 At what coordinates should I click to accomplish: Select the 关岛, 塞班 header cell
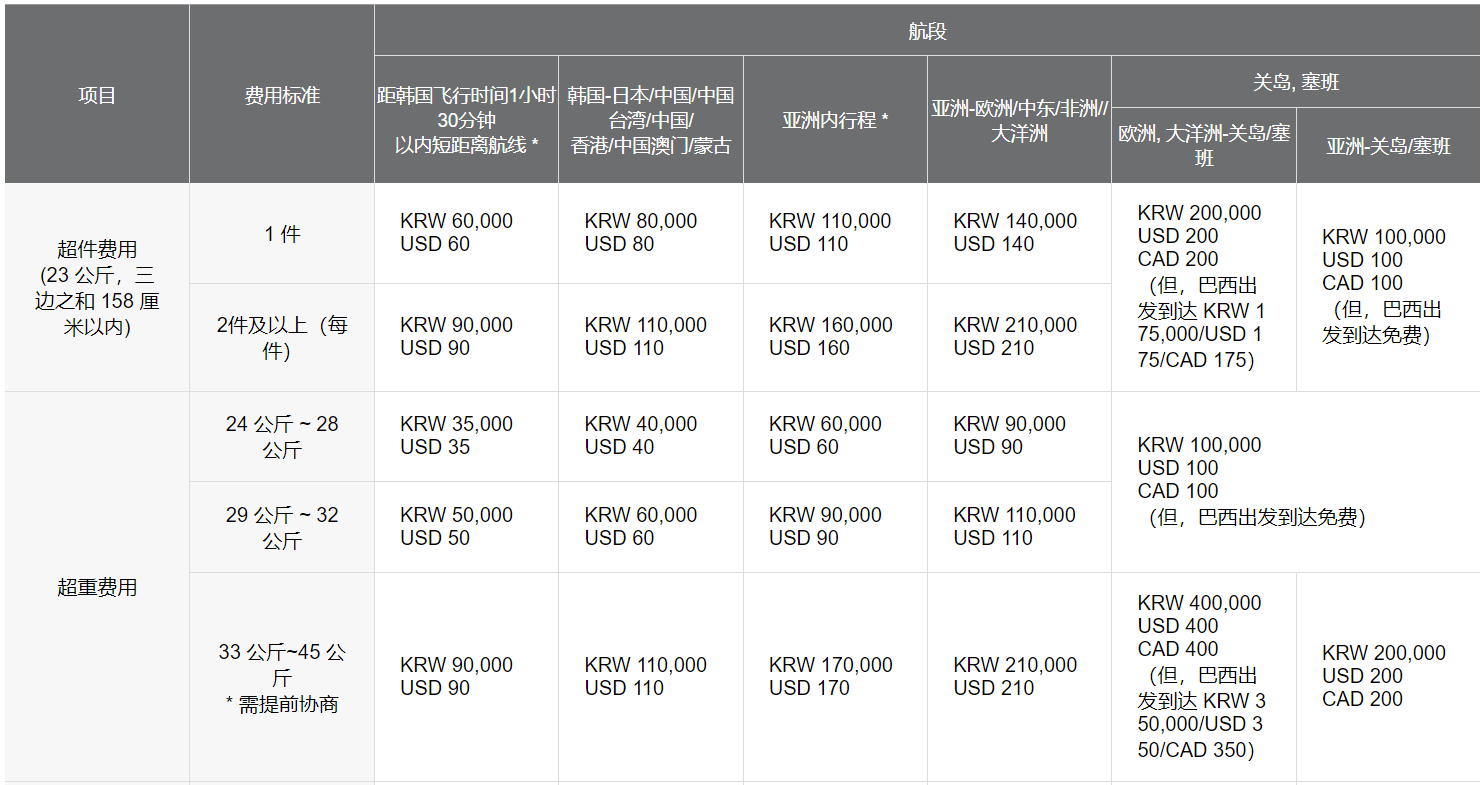pyautogui.click(x=1296, y=82)
